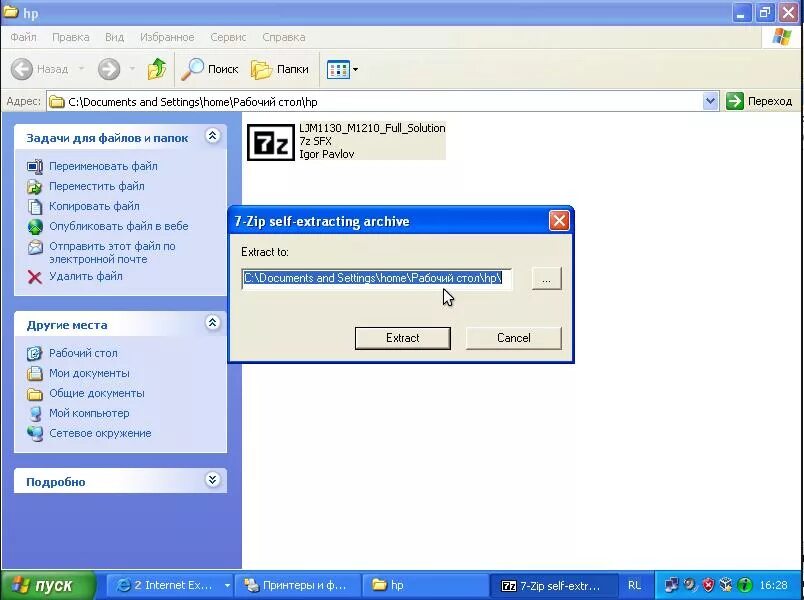Click the green circle tray icon
The image size is (804, 600).
(745, 585)
